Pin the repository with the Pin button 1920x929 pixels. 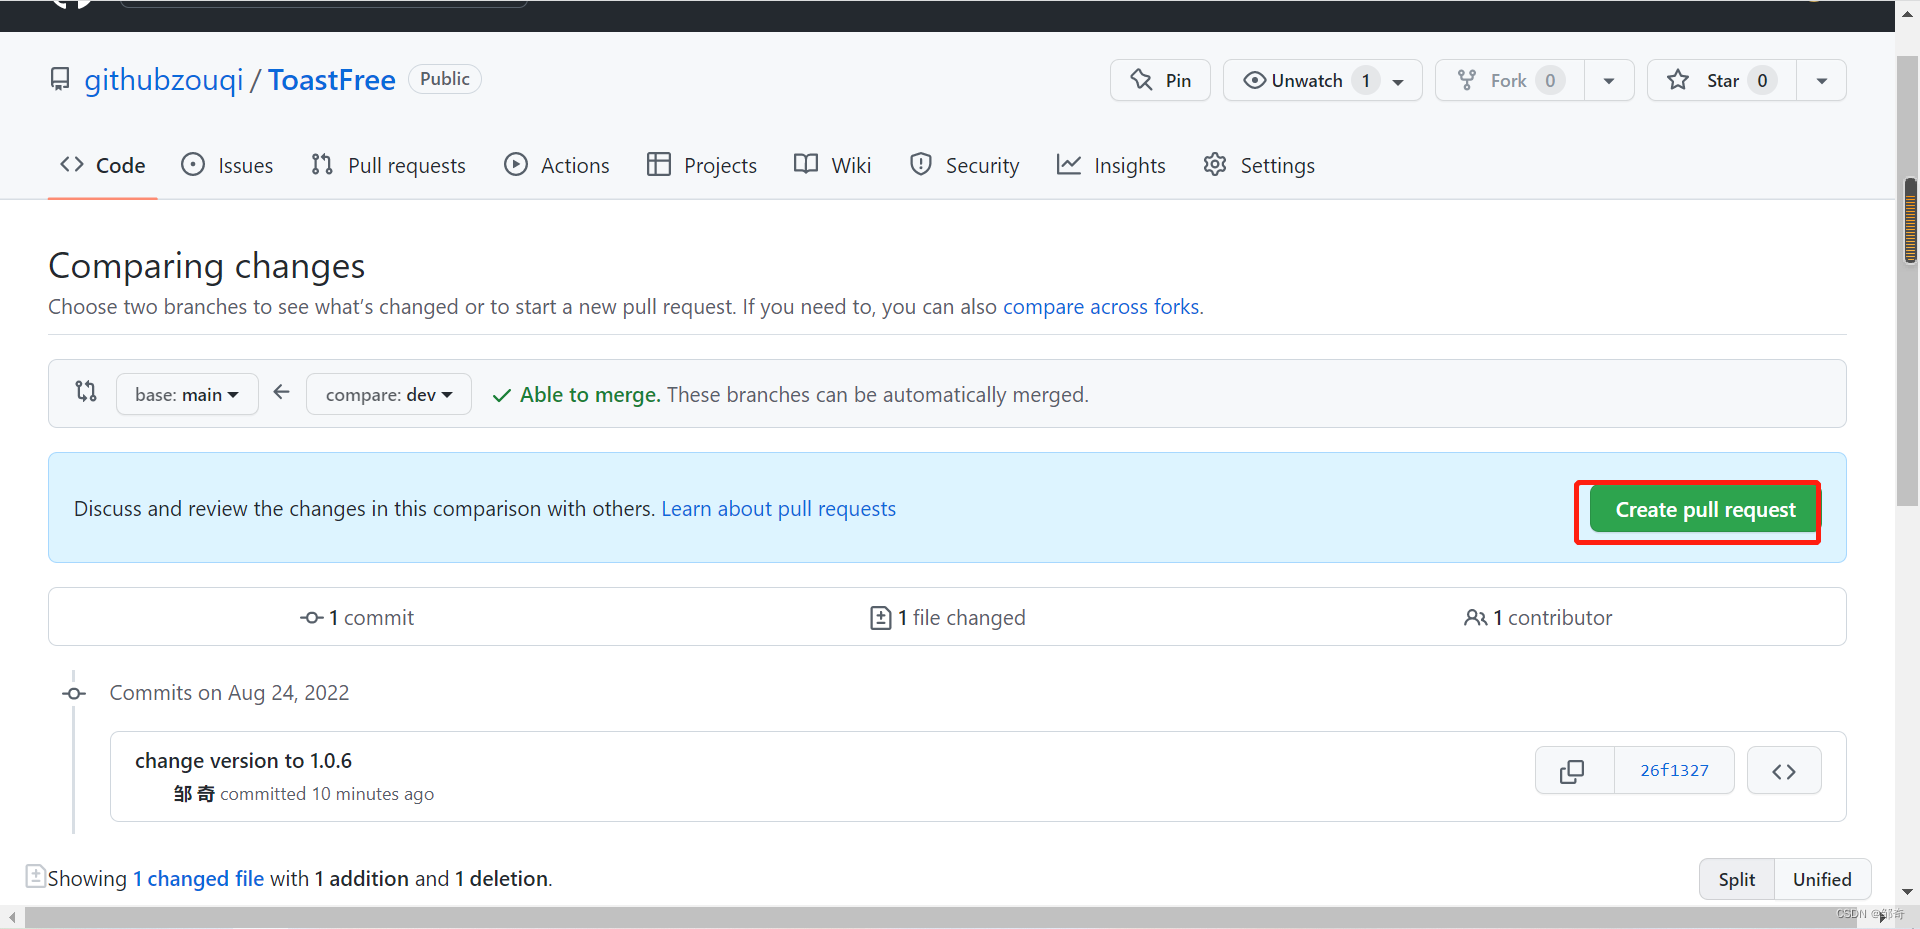(x=1160, y=80)
